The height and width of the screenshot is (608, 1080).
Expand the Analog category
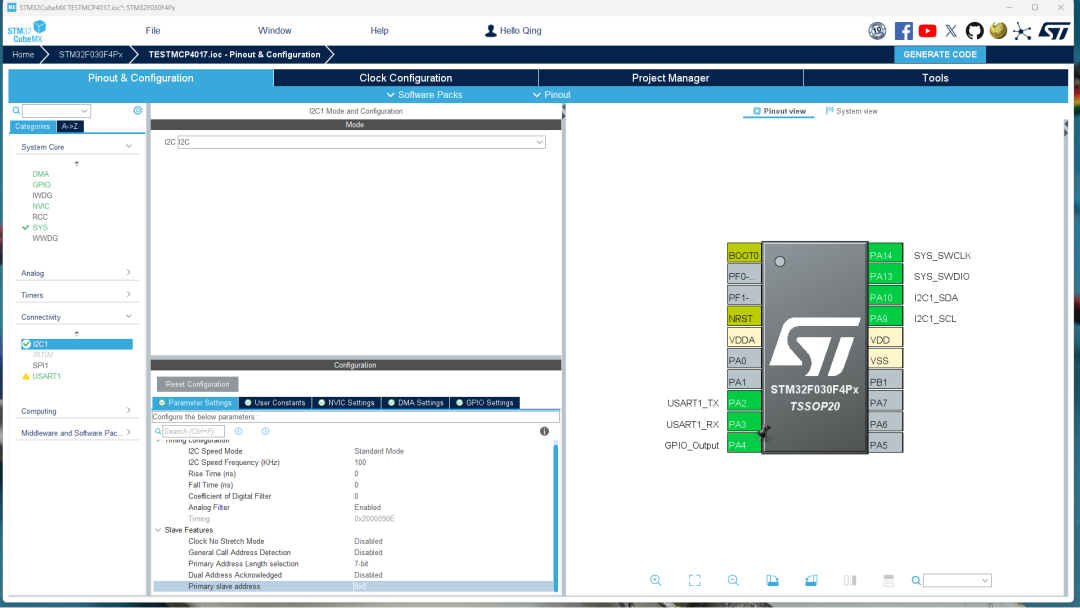point(128,273)
